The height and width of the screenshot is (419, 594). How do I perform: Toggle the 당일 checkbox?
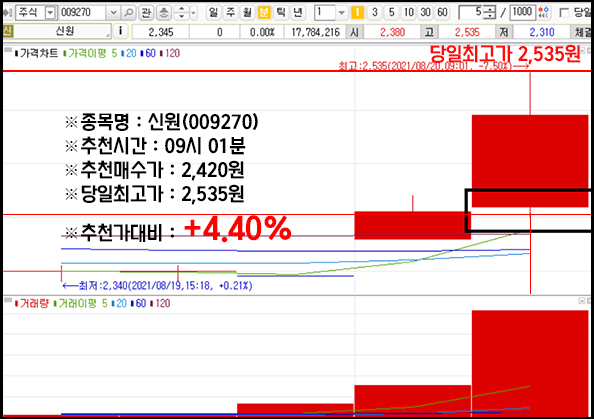pyautogui.click(x=564, y=13)
